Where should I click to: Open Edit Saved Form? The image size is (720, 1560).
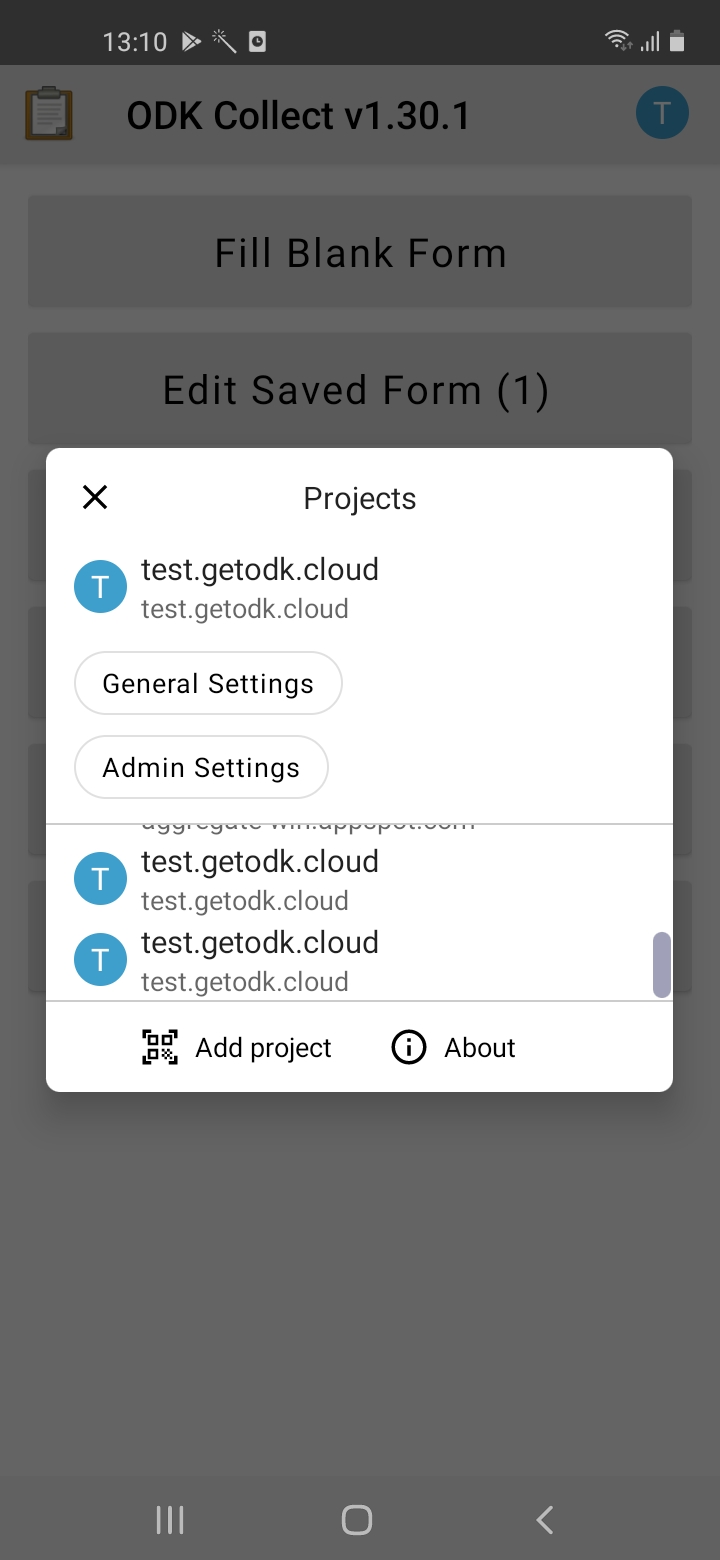pos(359,389)
